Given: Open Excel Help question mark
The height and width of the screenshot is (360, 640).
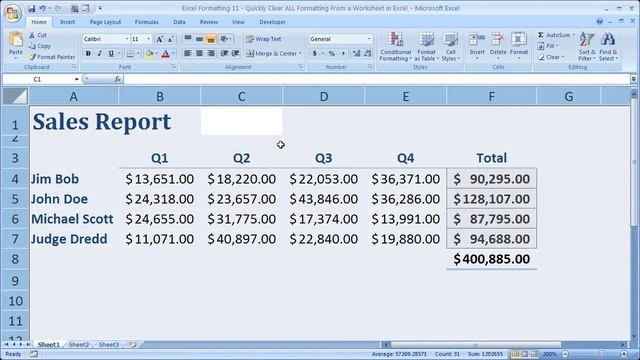Looking at the screenshot, I should coord(599,22).
